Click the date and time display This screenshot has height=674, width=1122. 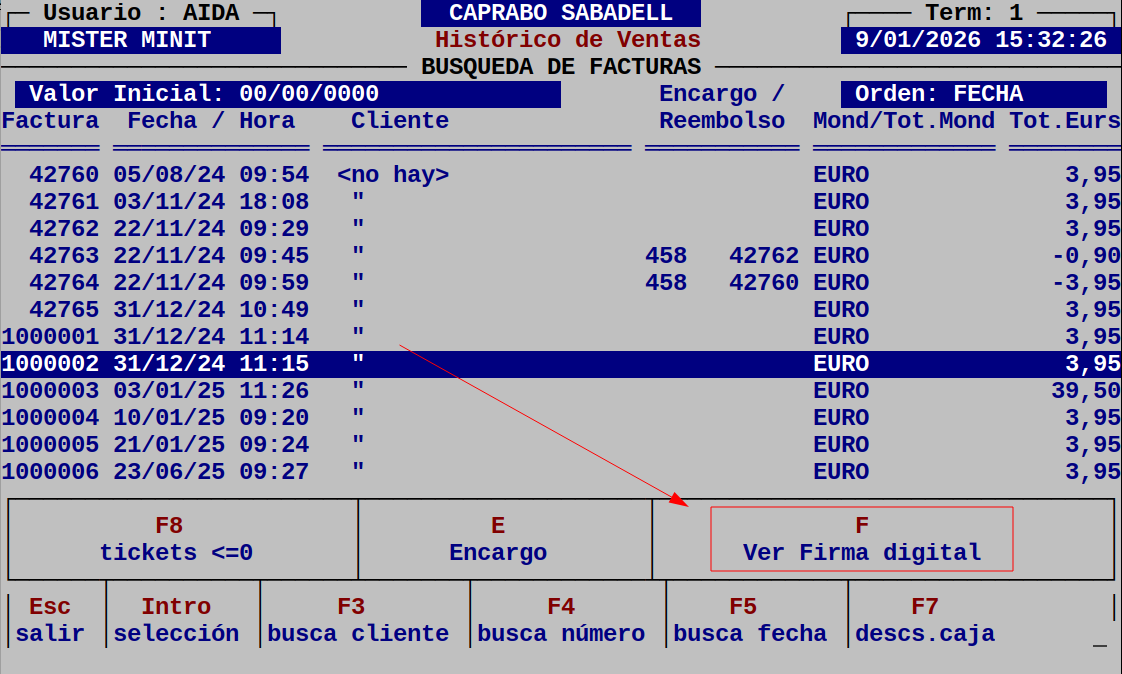[980, 40]
